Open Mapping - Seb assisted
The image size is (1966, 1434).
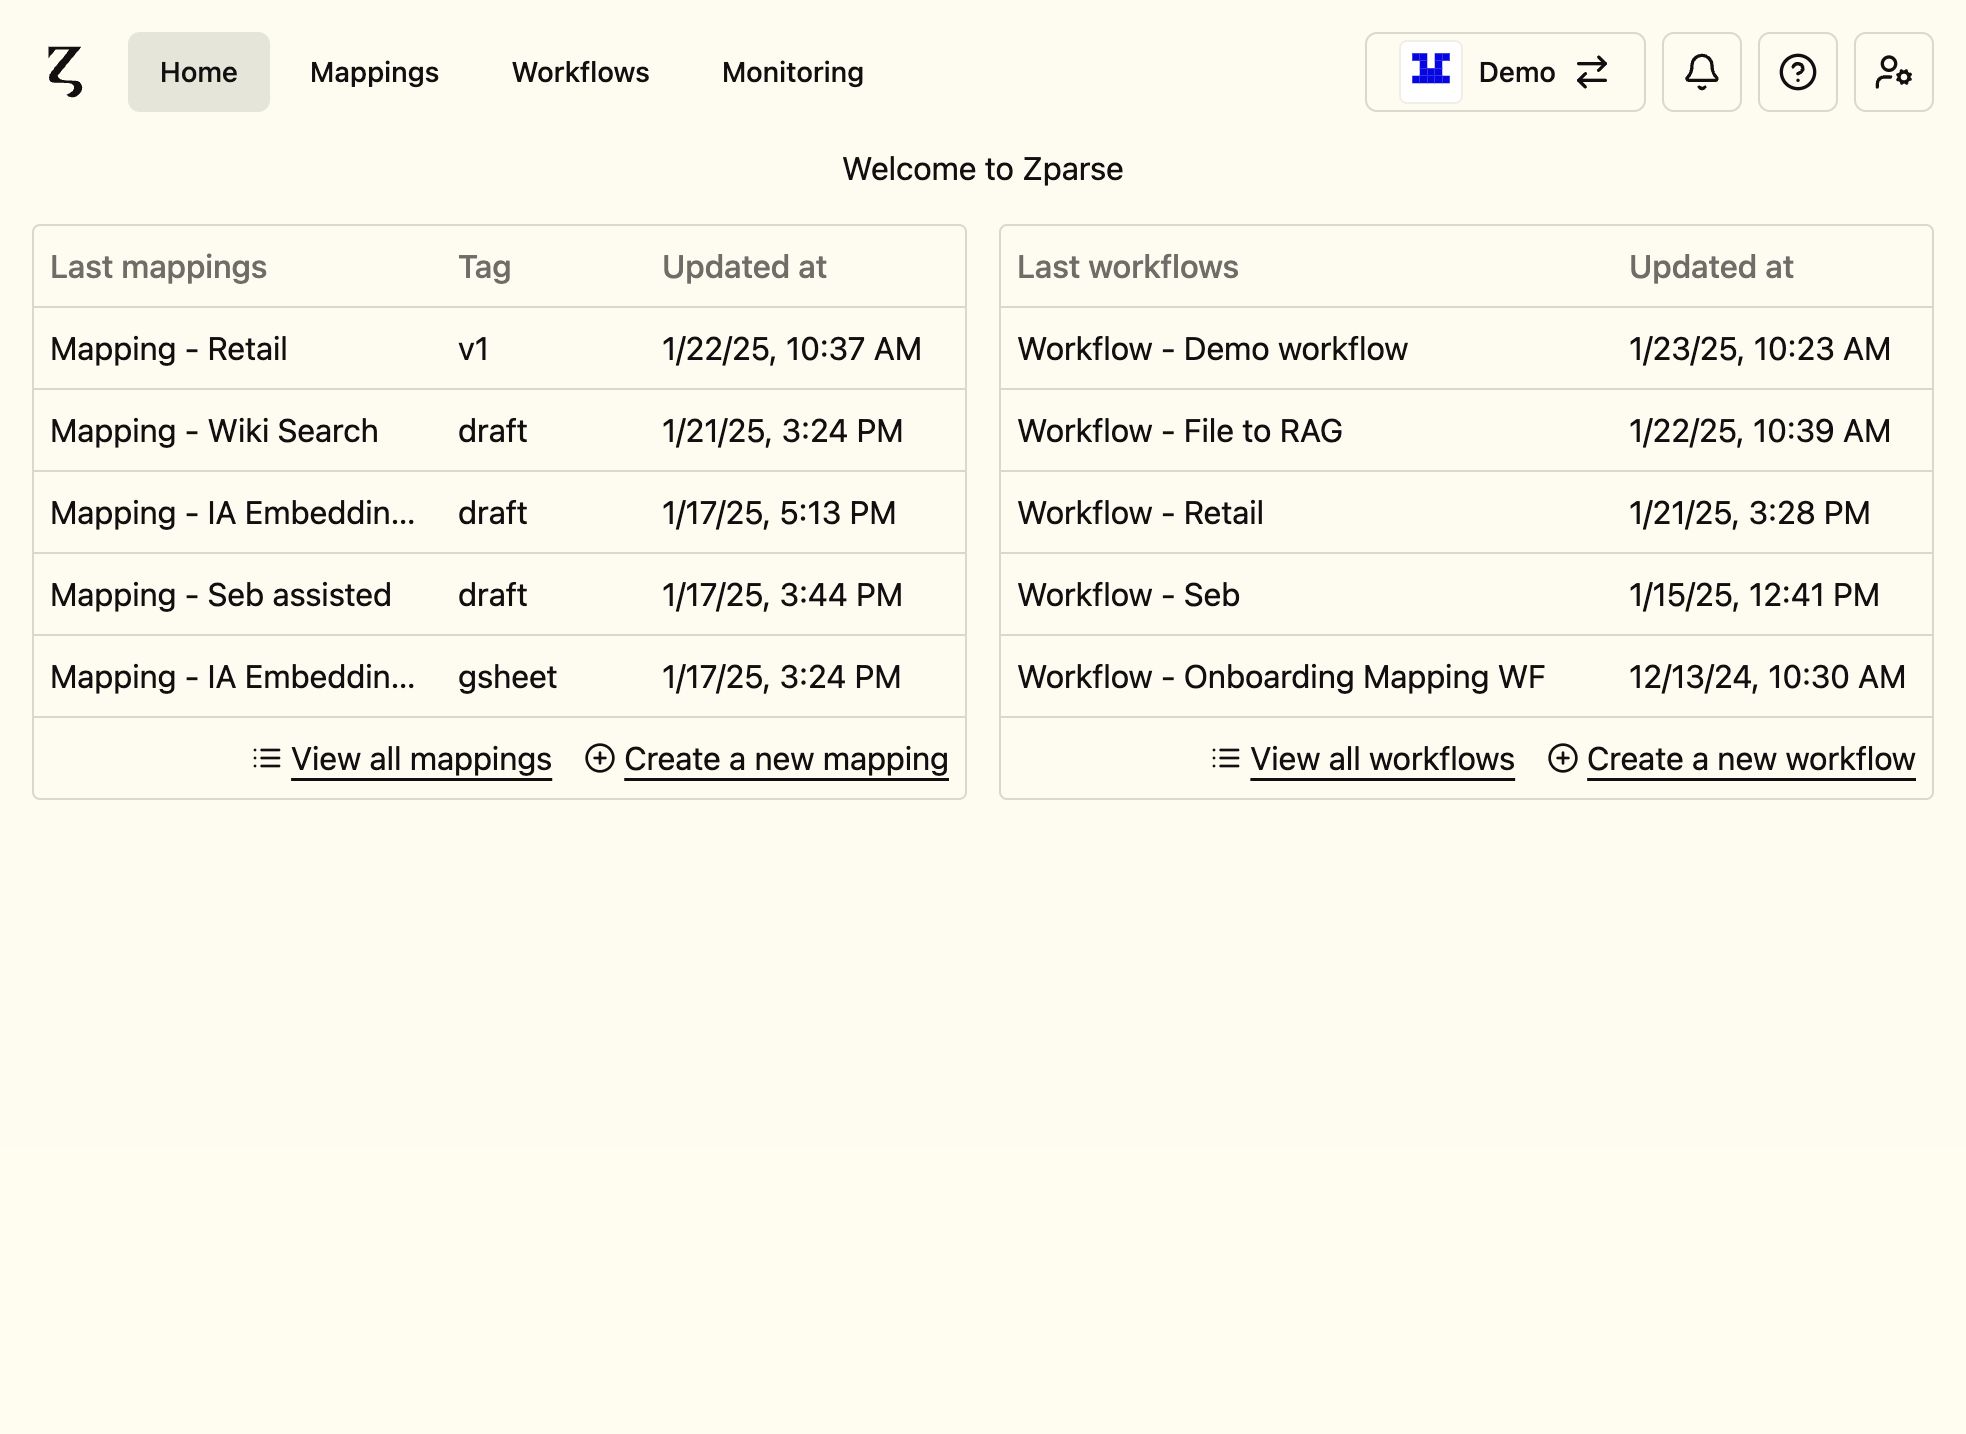[x=499, y=595]
